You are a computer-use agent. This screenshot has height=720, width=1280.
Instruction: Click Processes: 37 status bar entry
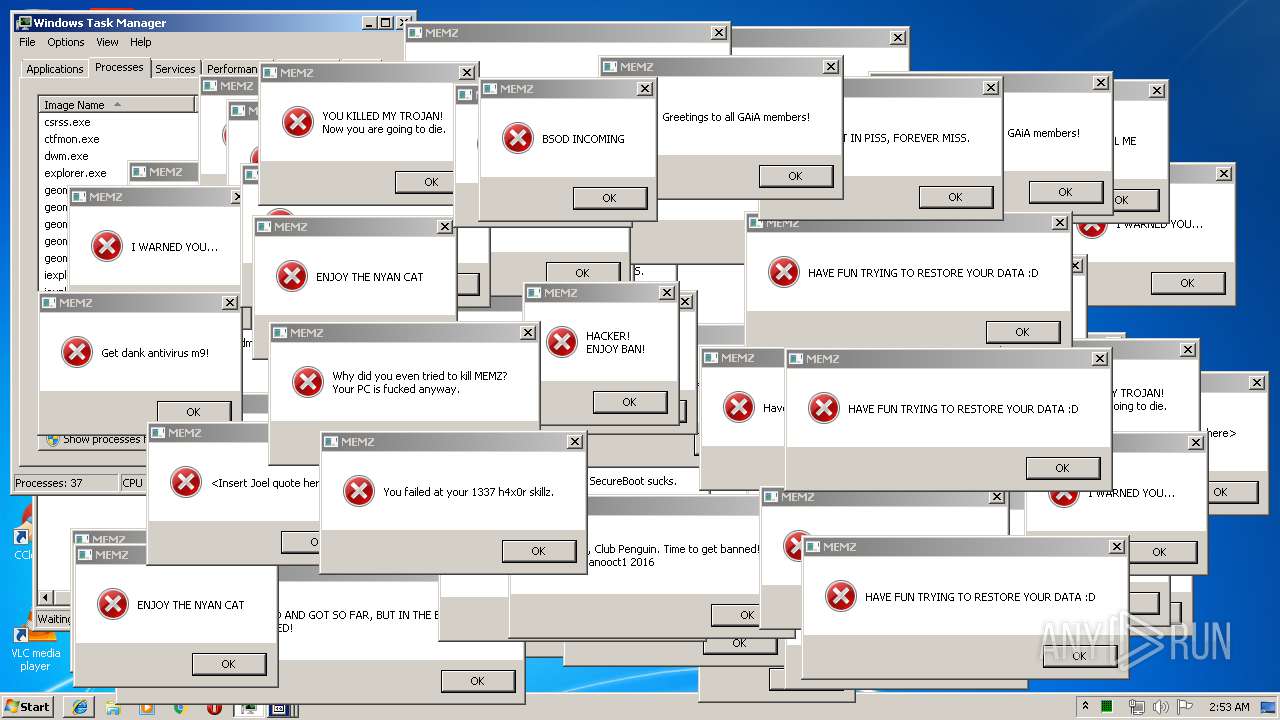tap(65, 483)
